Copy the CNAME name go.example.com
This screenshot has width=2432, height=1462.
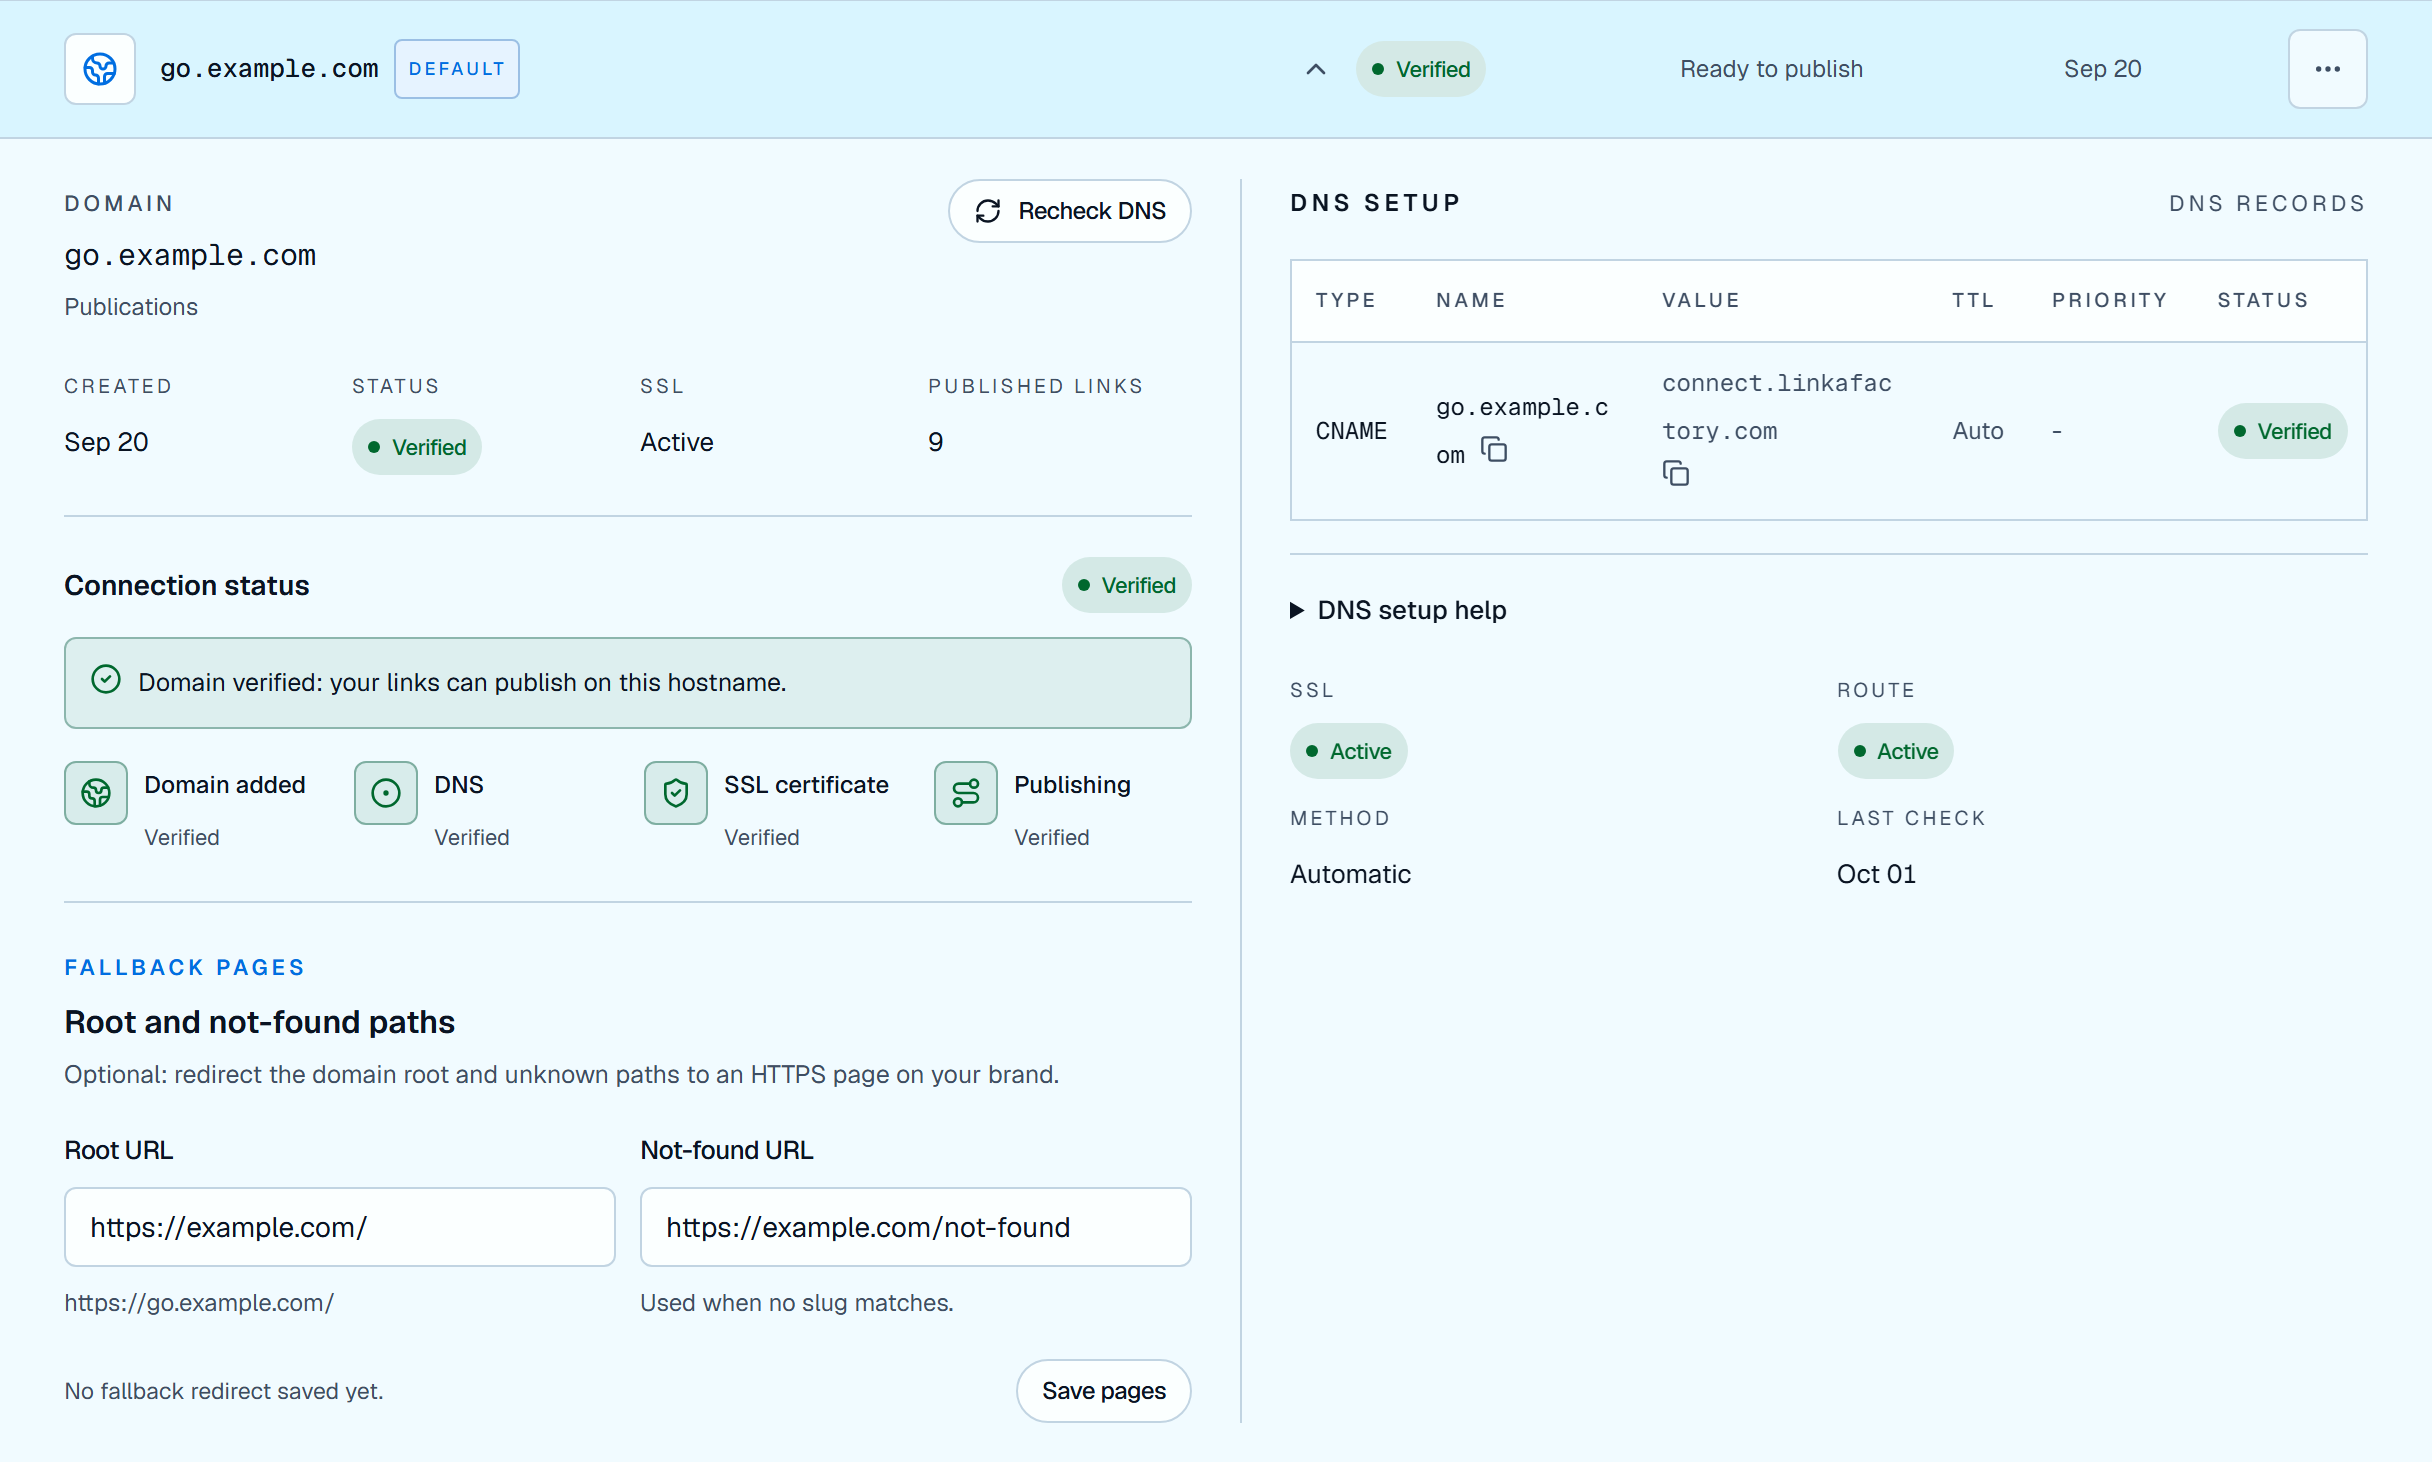pyautogui.click(x=1494, y=450)
